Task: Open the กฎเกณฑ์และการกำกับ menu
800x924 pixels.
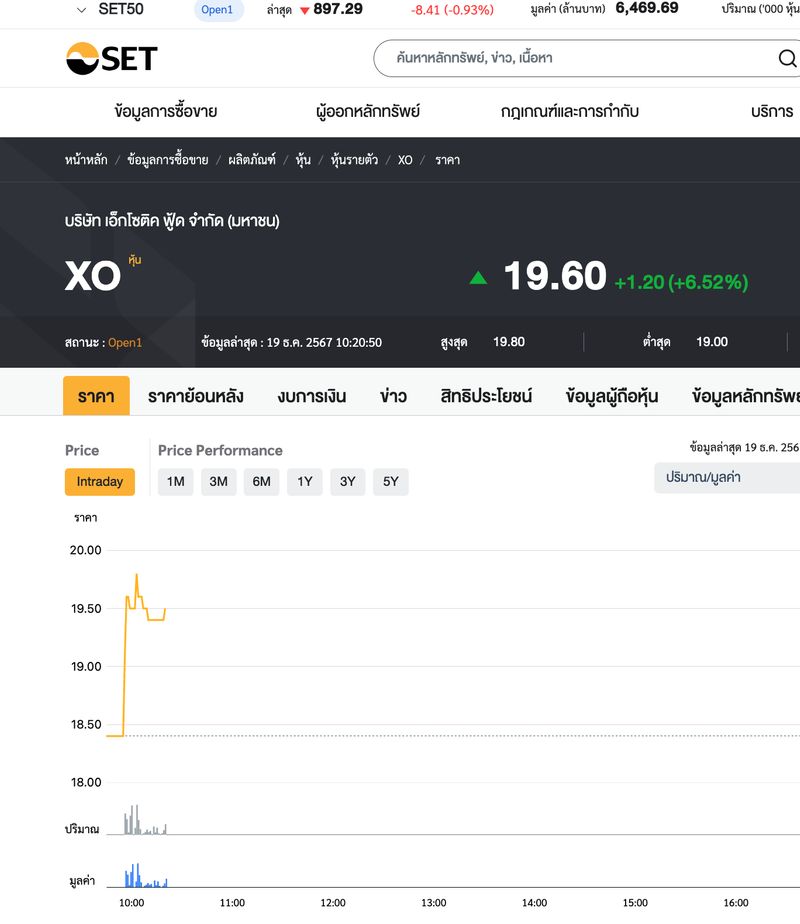Action: 570,111
